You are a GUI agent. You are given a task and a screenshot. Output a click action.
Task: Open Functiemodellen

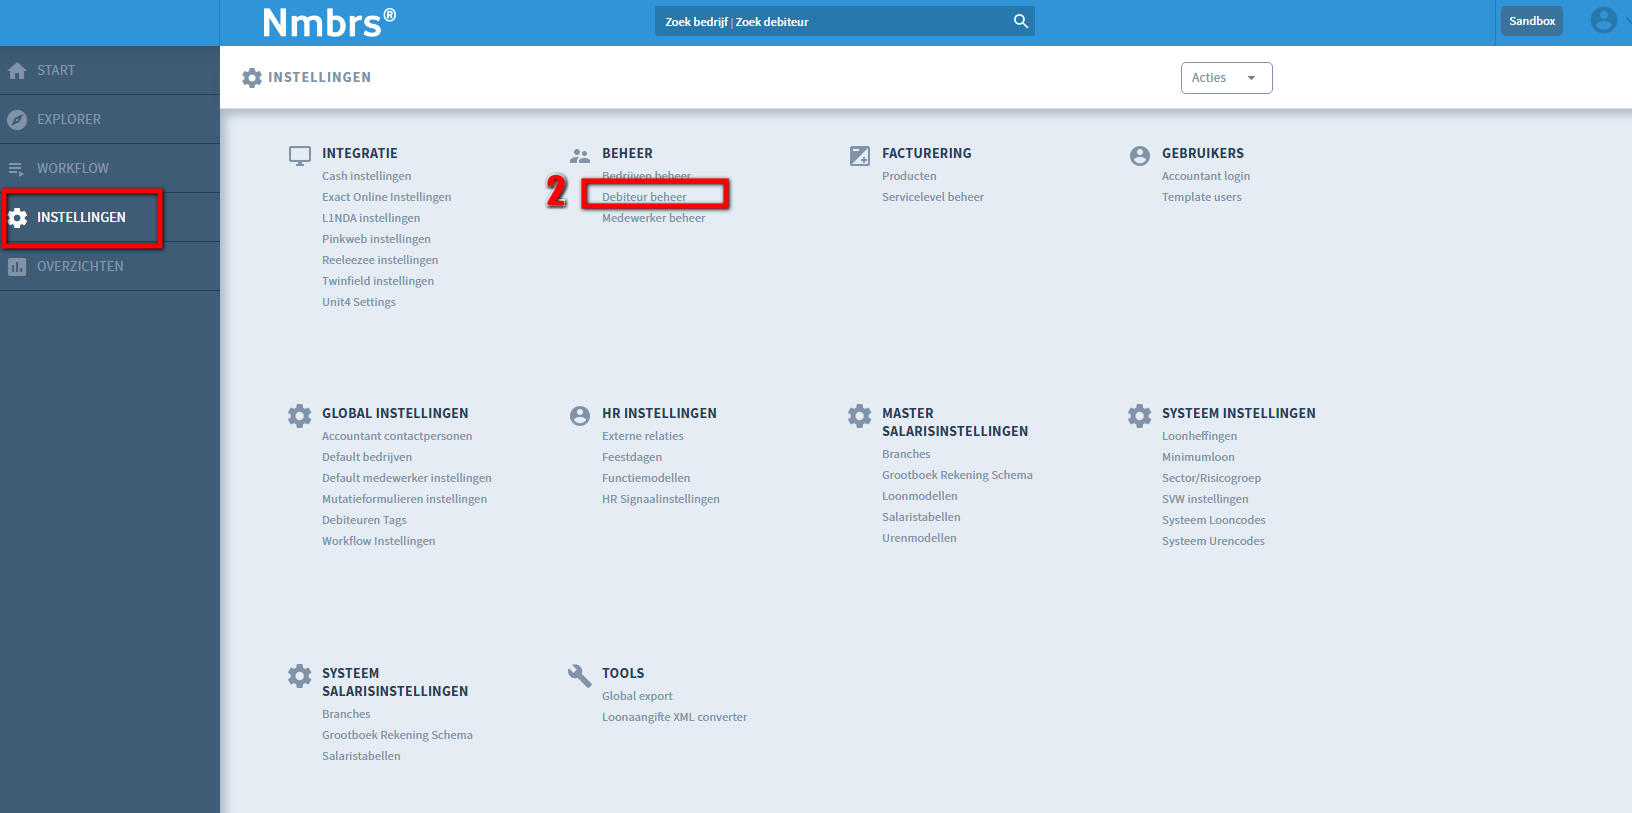coord(646,478)
